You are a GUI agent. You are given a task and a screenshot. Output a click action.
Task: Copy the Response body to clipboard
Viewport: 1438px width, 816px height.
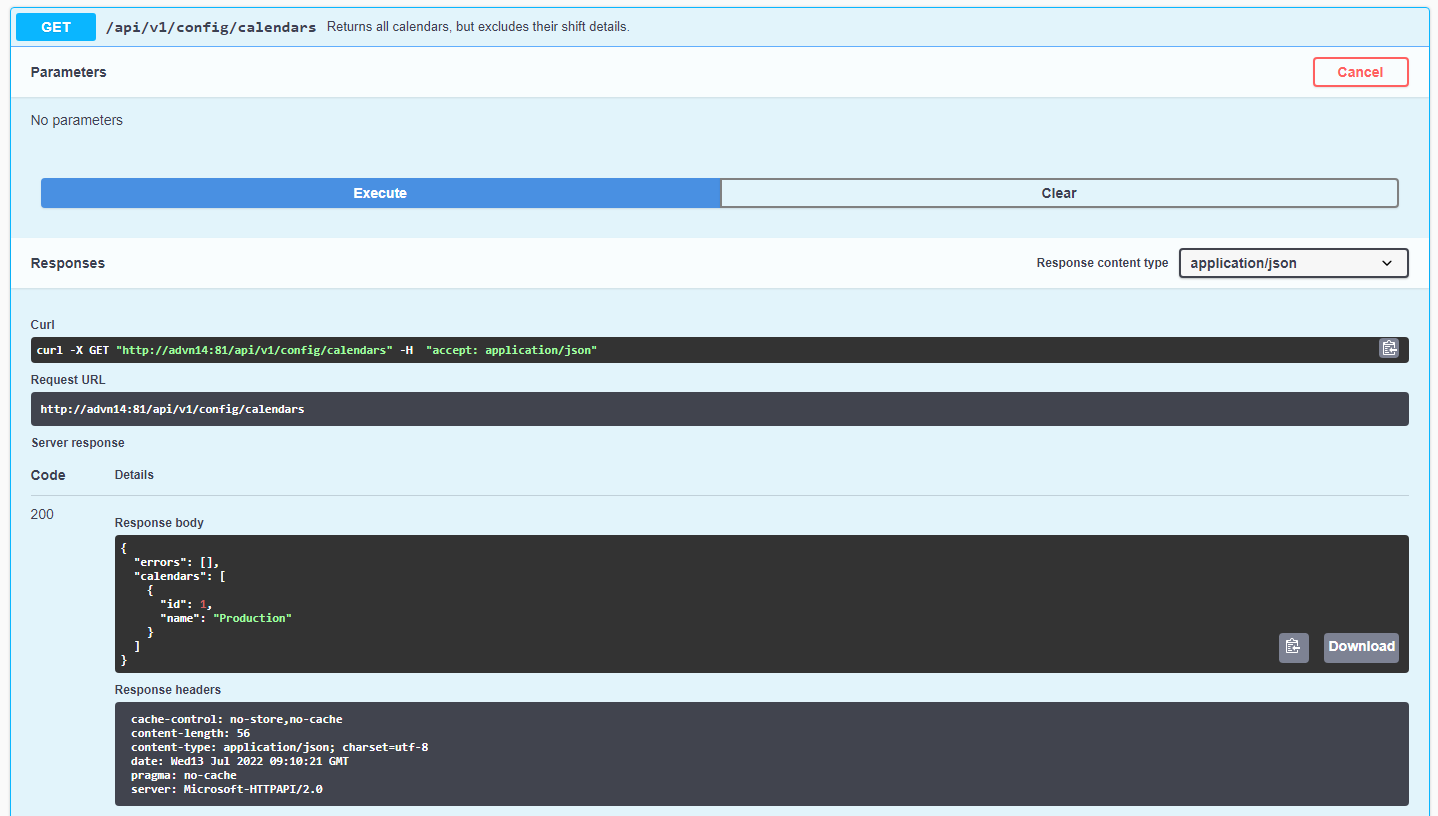1293,647
